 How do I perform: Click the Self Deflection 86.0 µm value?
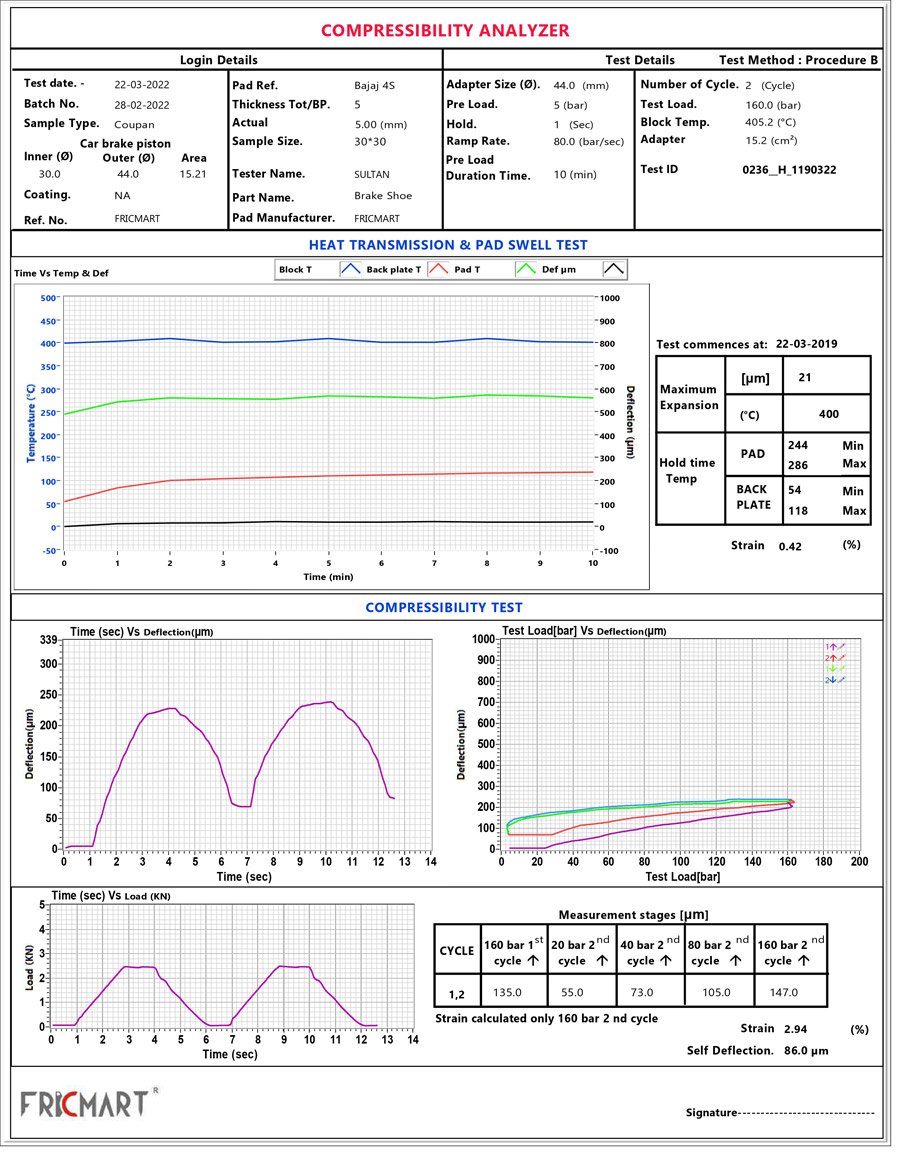tap(805, 1051)
